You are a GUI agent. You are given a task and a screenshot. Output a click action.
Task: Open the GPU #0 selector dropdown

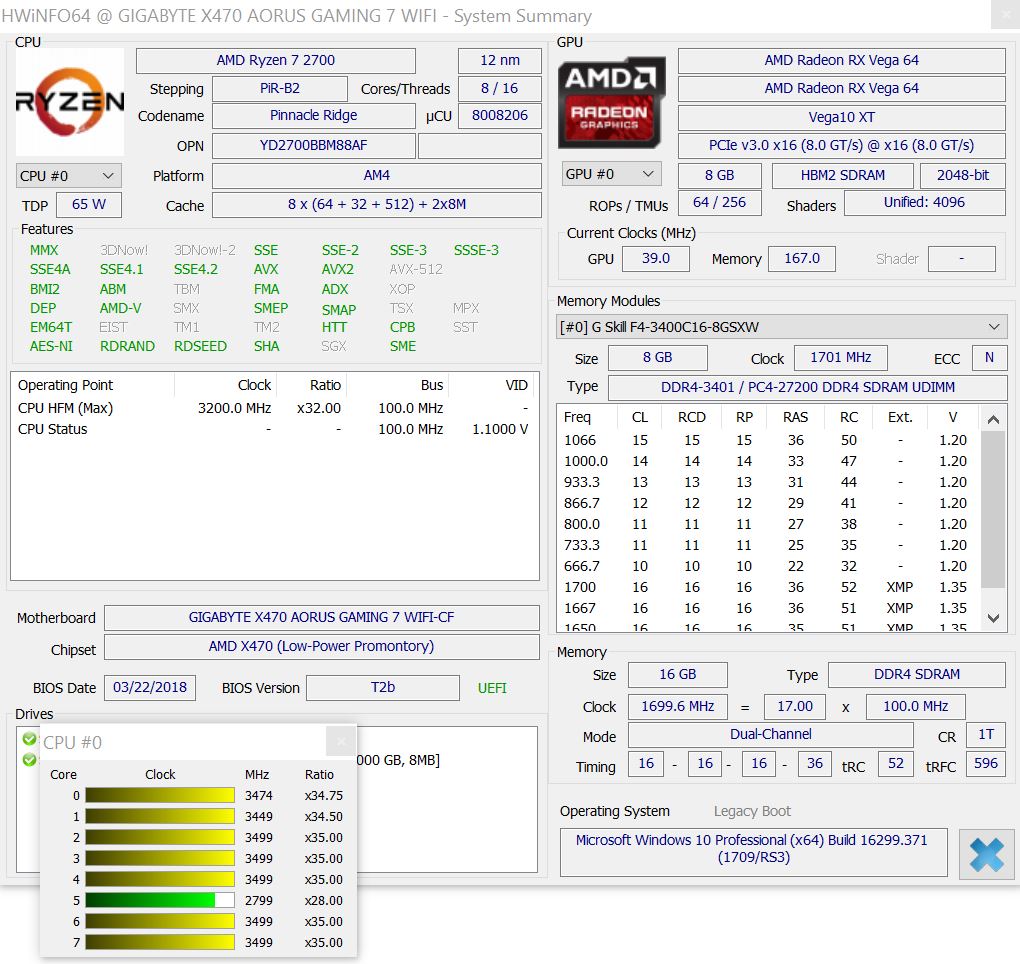pyautogui.click(x=611, y=174)
